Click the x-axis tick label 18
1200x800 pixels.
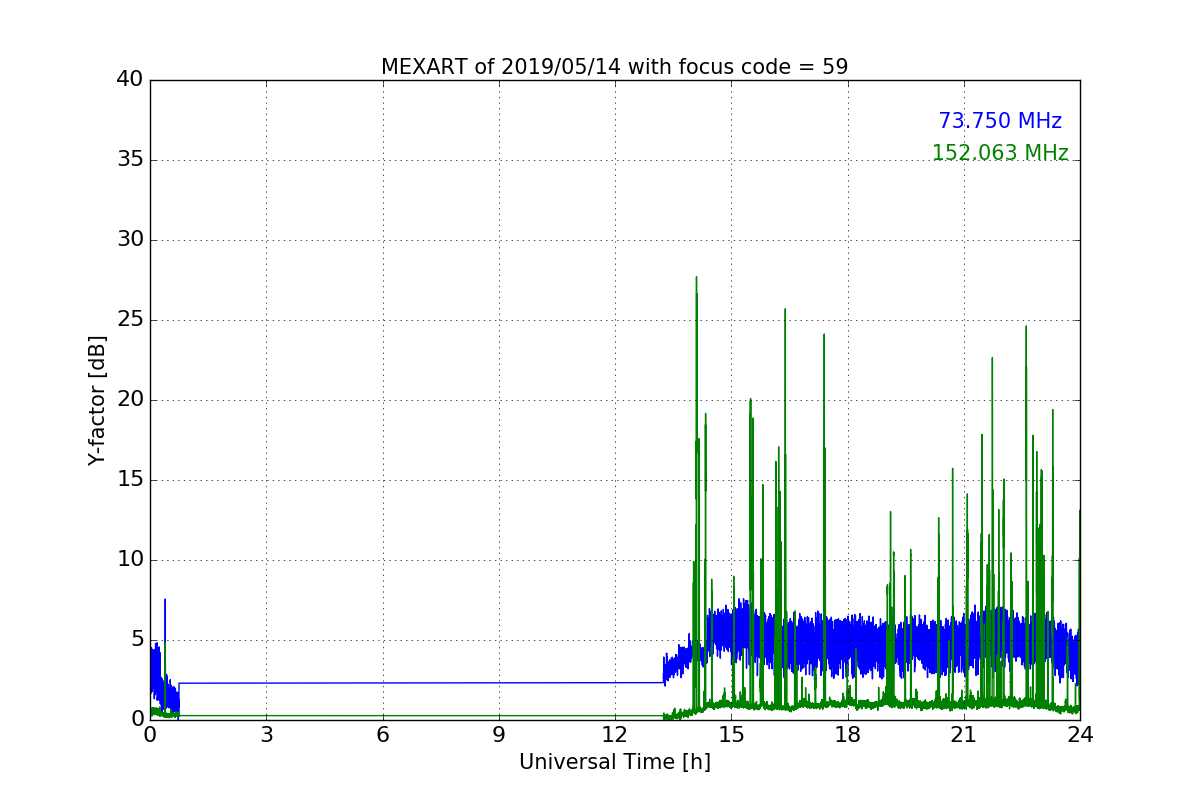[x=848, y=734]
